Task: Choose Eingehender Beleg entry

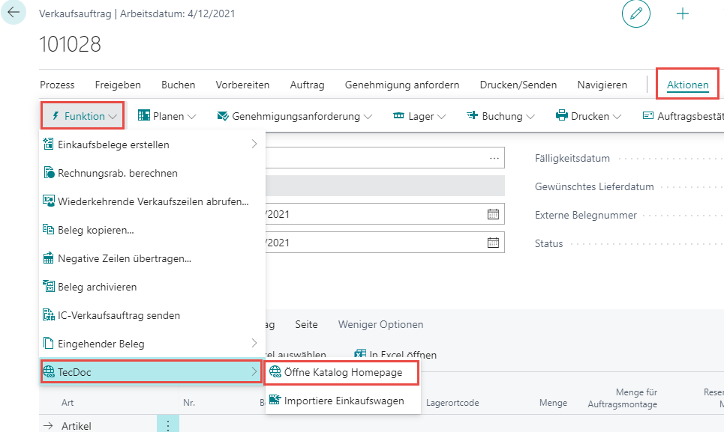Action: pos(152,344)
